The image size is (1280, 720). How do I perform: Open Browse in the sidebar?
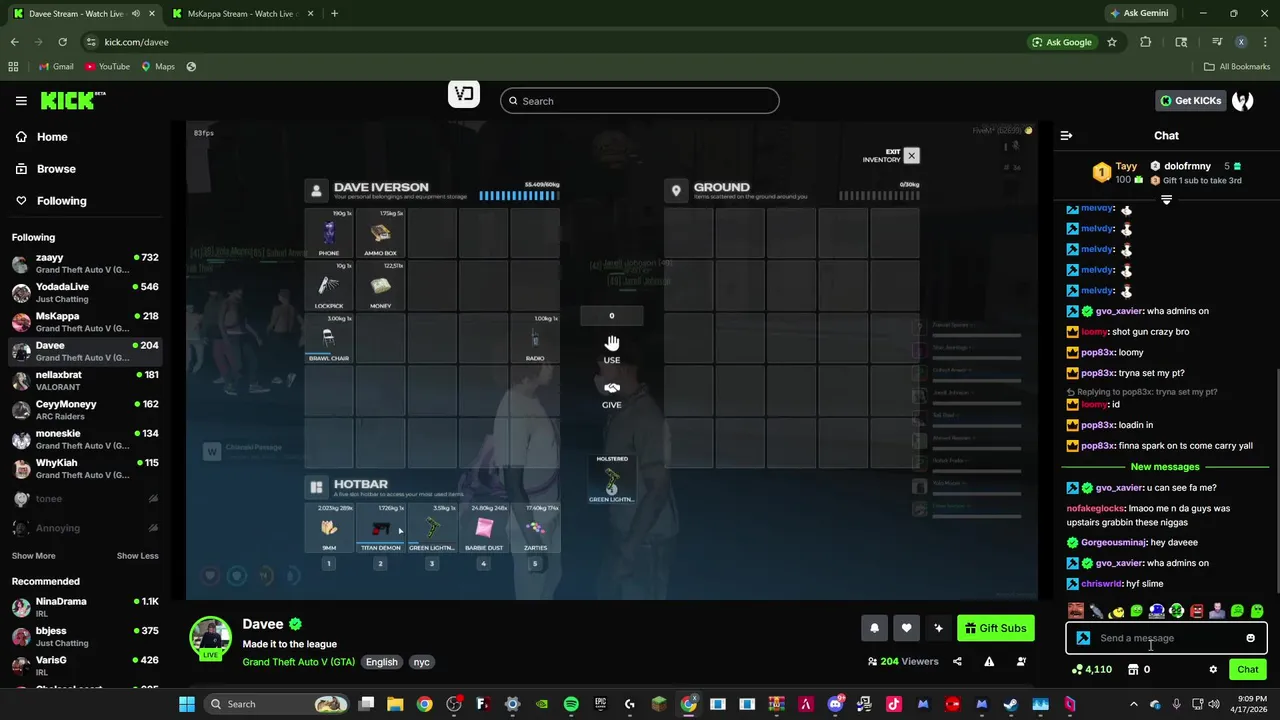pyautogui.click(x=56, y=169)
